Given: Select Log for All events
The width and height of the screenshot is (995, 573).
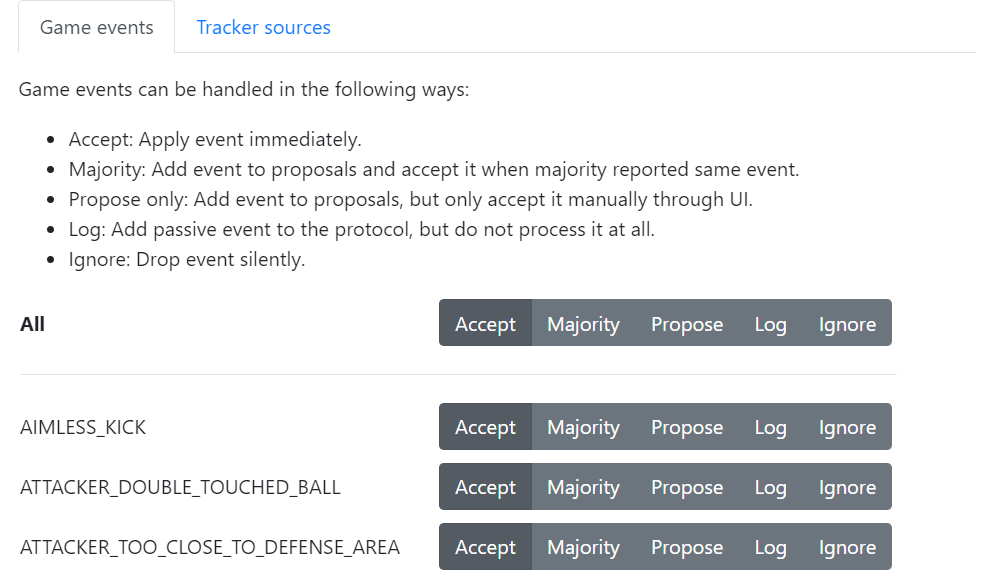Looking at the screenshot, I should pyautogui.click(x=770, y=324).
